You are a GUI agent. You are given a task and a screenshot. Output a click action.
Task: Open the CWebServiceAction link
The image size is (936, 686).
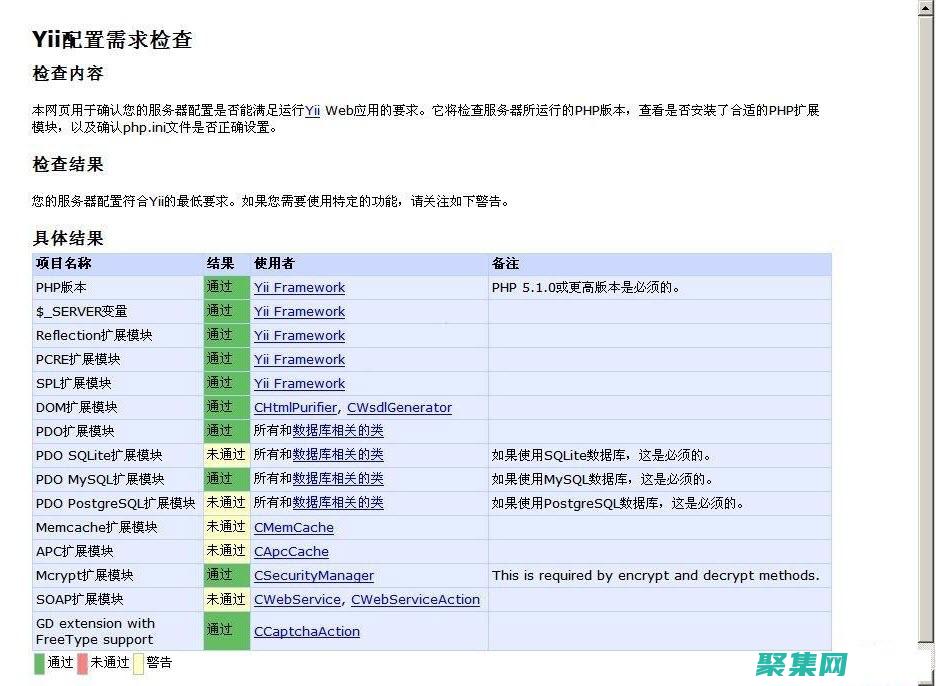click(x=414, y=599)
